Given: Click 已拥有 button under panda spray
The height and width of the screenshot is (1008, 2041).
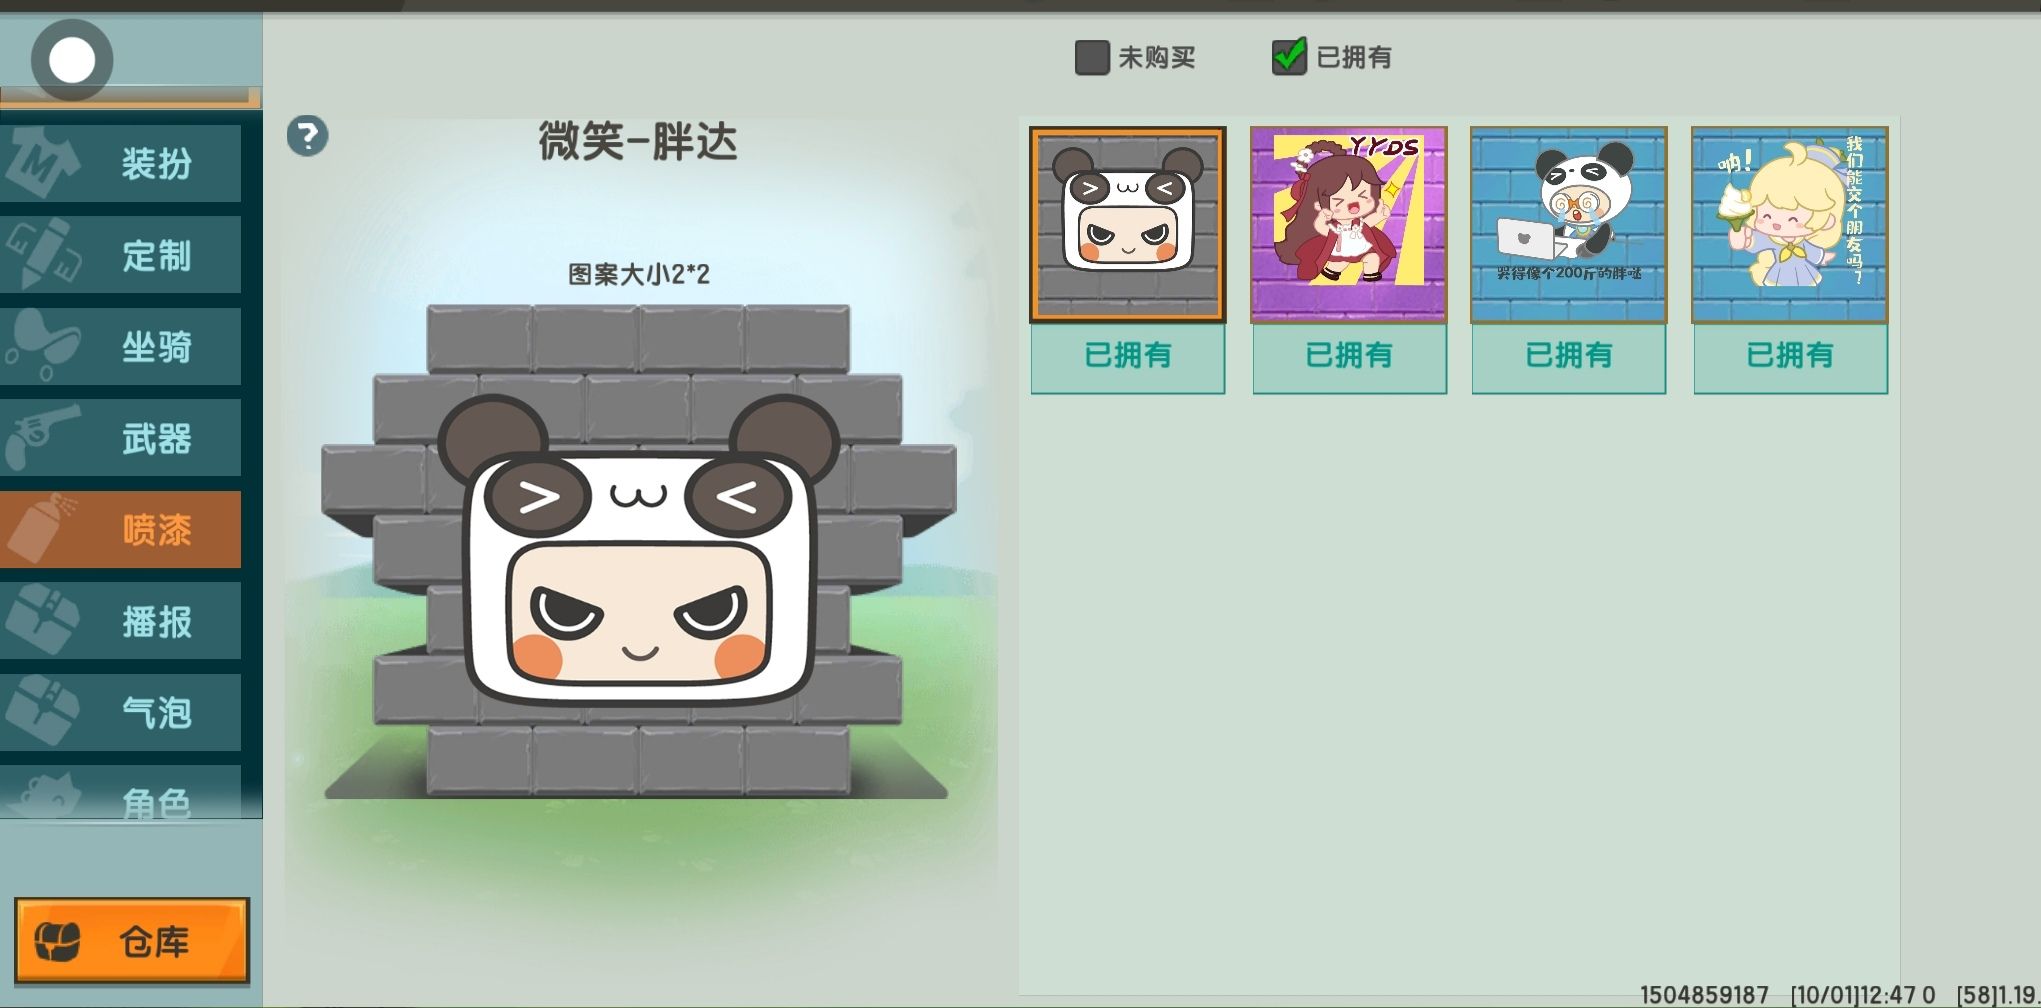Looking at the screenshot, I should [x=1128, y=356].
